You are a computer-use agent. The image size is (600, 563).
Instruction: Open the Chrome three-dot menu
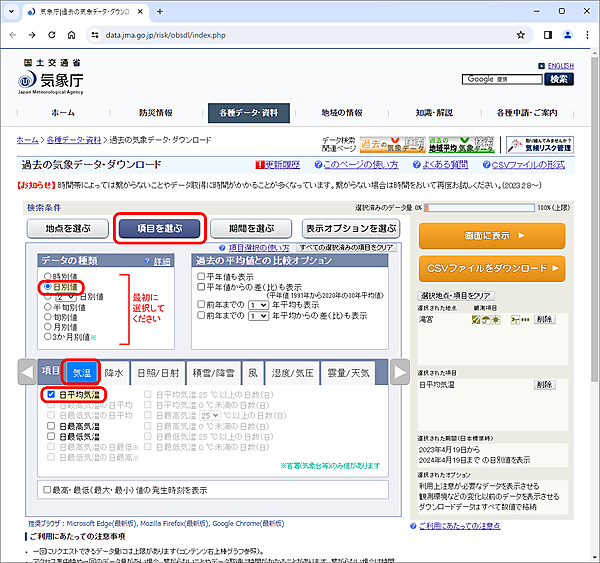[x=587, y=35]
